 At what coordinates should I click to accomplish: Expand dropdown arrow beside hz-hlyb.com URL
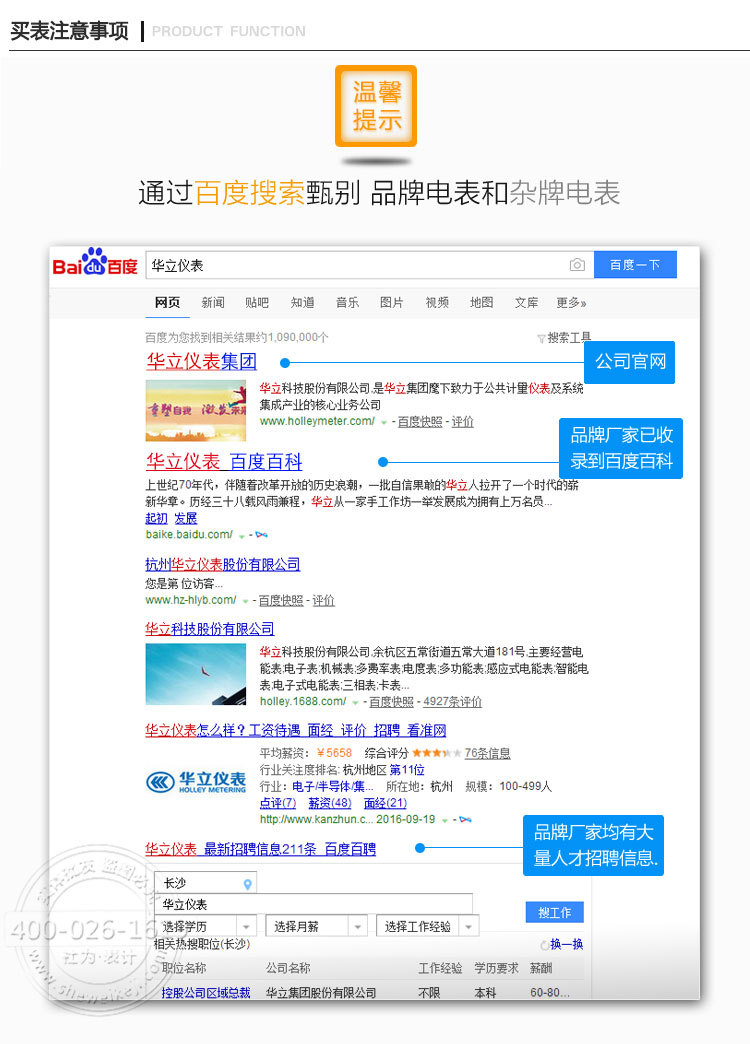click(x=245, y=601)
